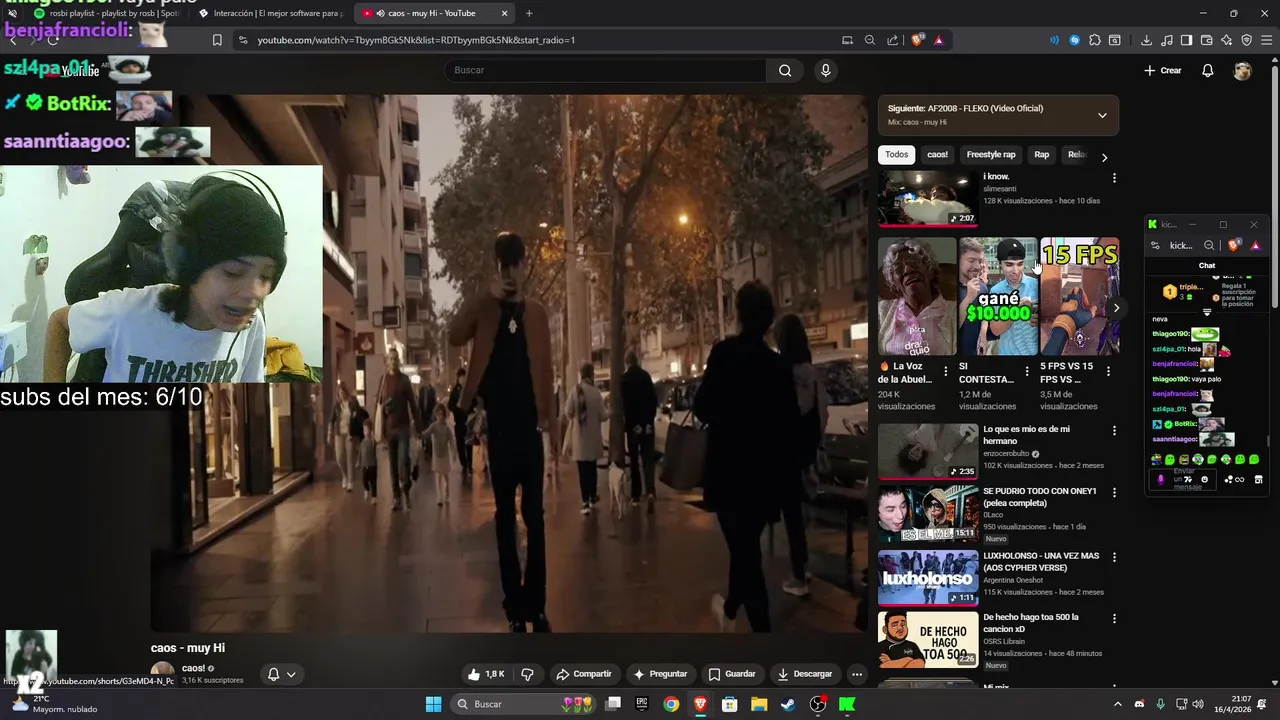The image size is (1280, 720).
Task: Open the browser extensions puzzle icon
Action: pos(1094,40)
